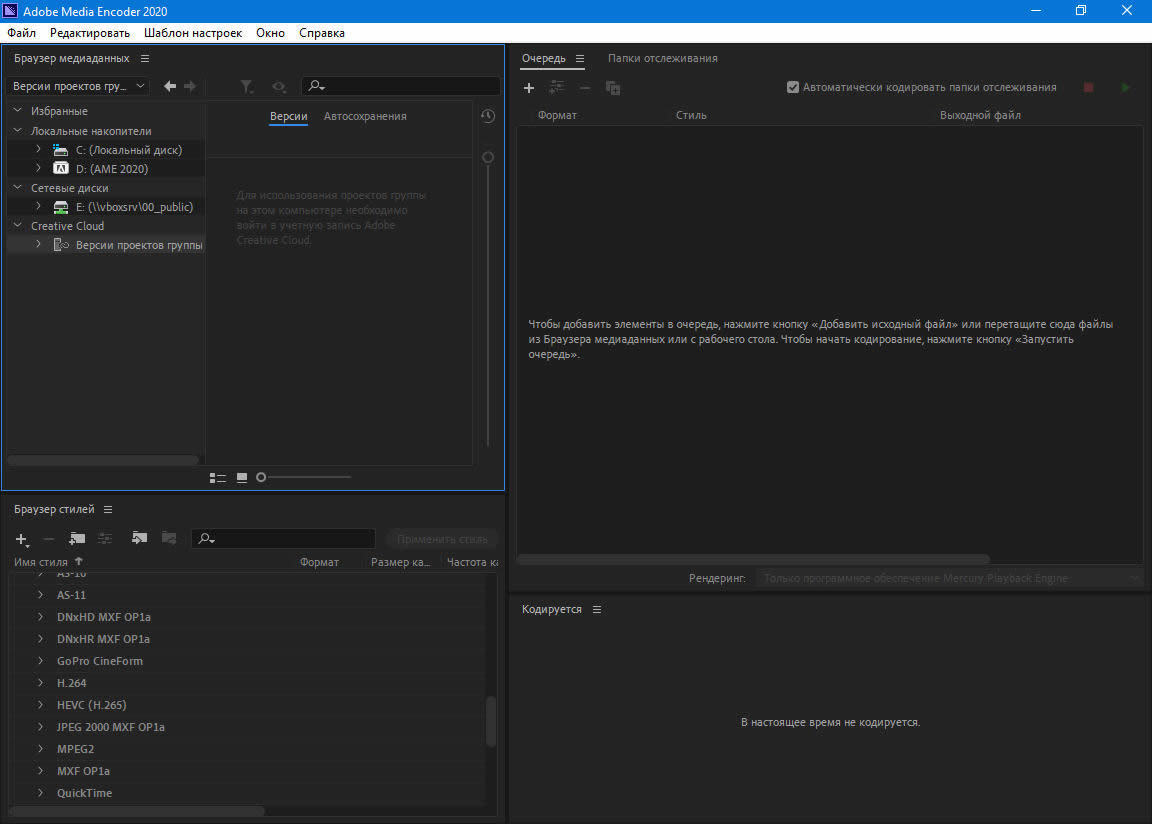Open the Версии проектов гру... location dropdown
This screenshot has width=1152, height=824.
click(x=78, y=86)
